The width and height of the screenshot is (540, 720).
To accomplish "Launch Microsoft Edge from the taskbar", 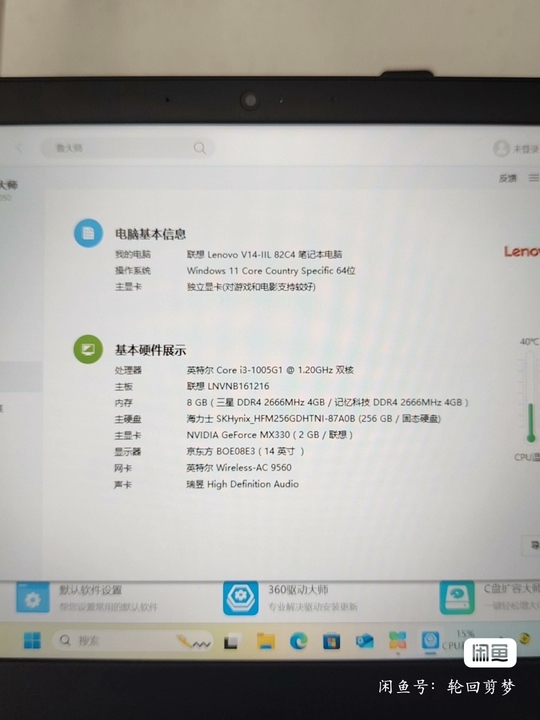I will (298, 641).
